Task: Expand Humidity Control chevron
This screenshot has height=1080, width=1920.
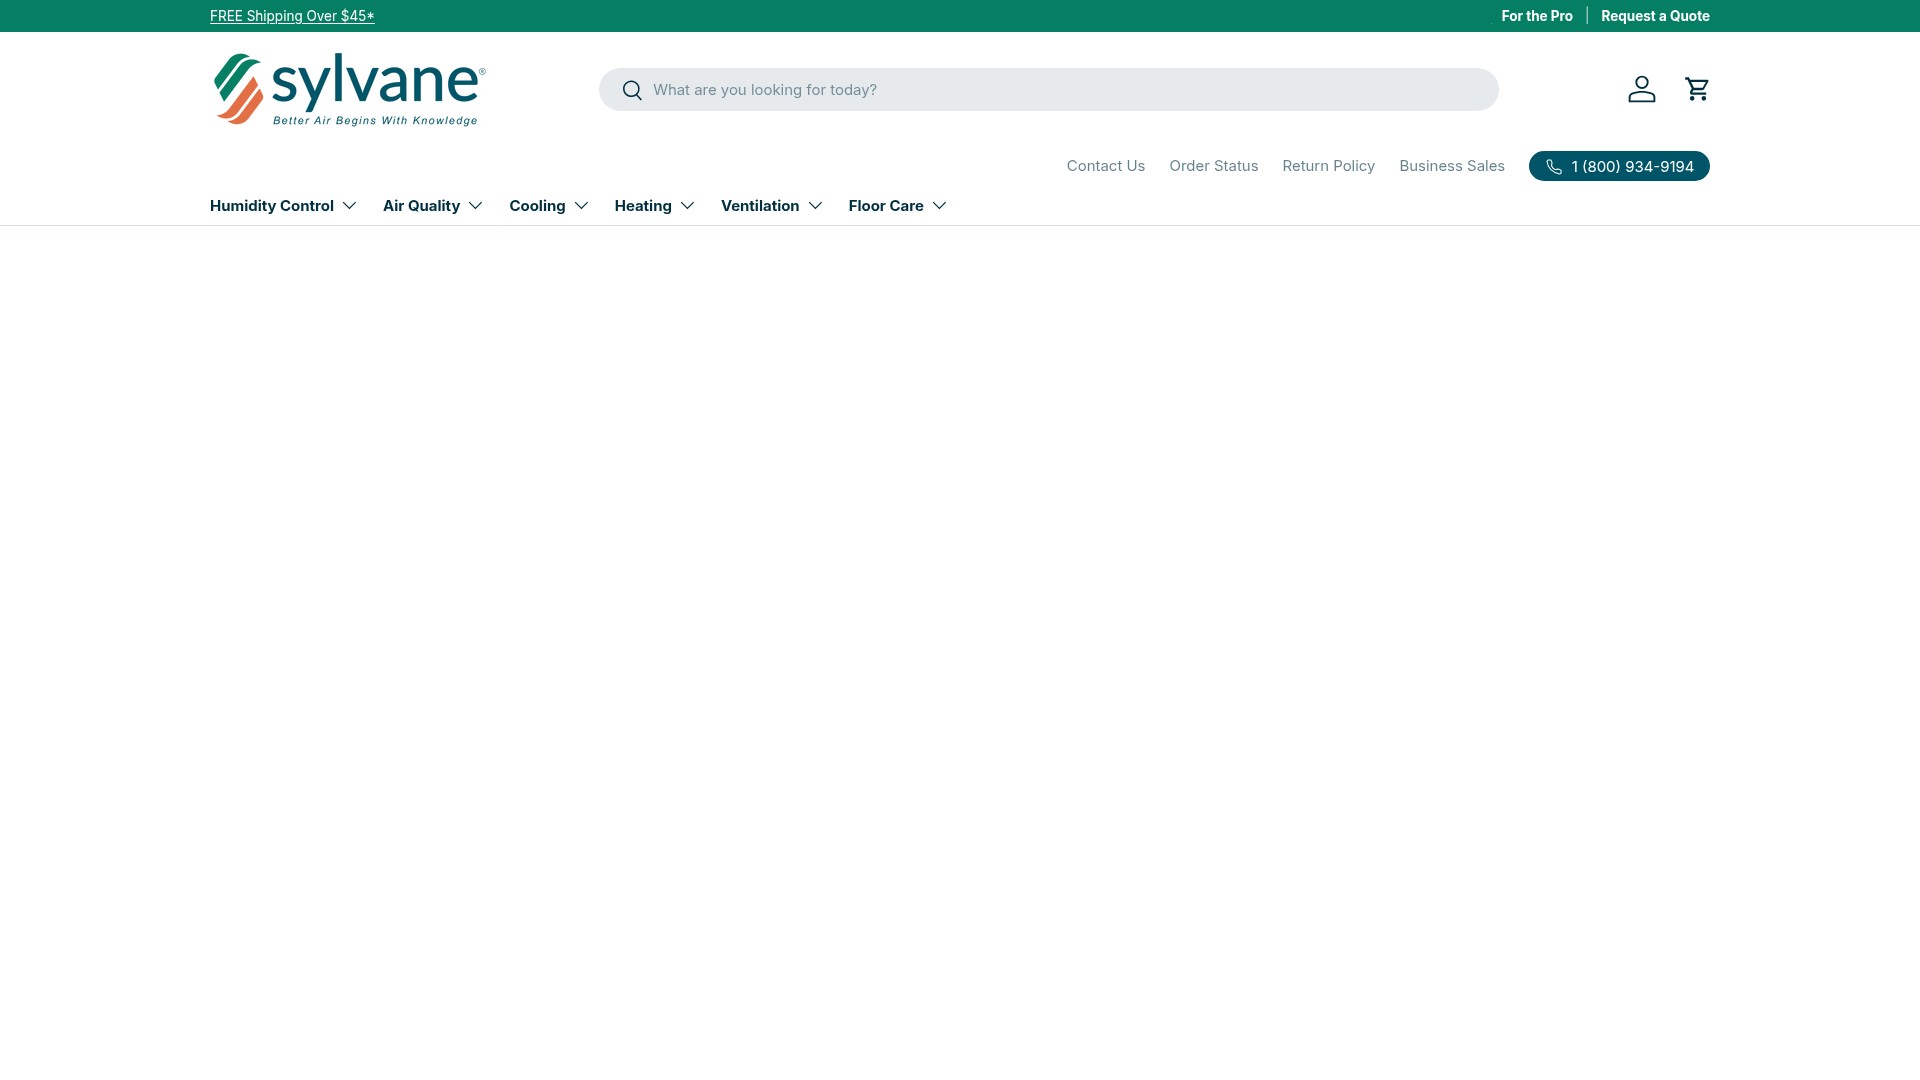Action: tap(349, 206)
